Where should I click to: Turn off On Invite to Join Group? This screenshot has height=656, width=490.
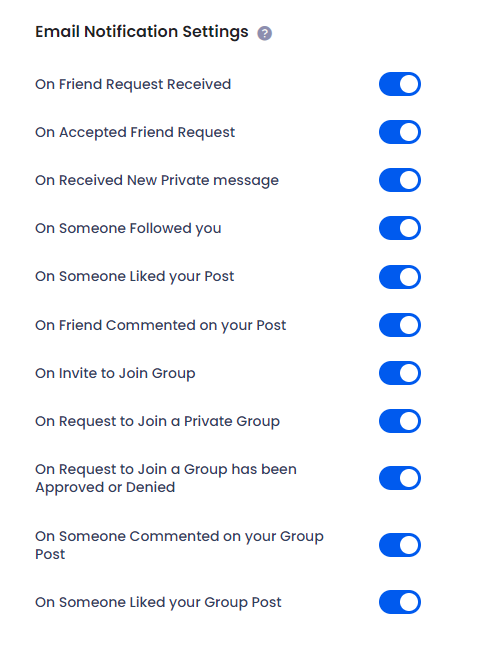coord(400,373)
